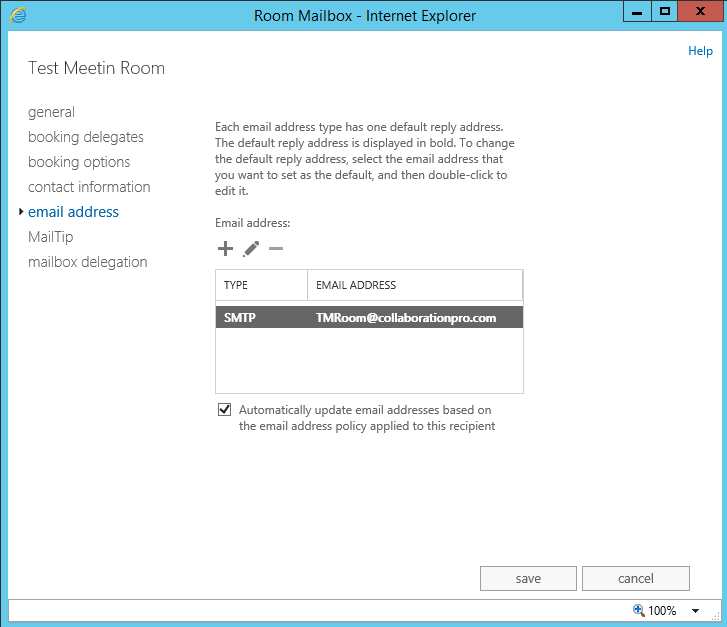Open the Help link
The image size is (727, 627).
click(x=700, y=51)
